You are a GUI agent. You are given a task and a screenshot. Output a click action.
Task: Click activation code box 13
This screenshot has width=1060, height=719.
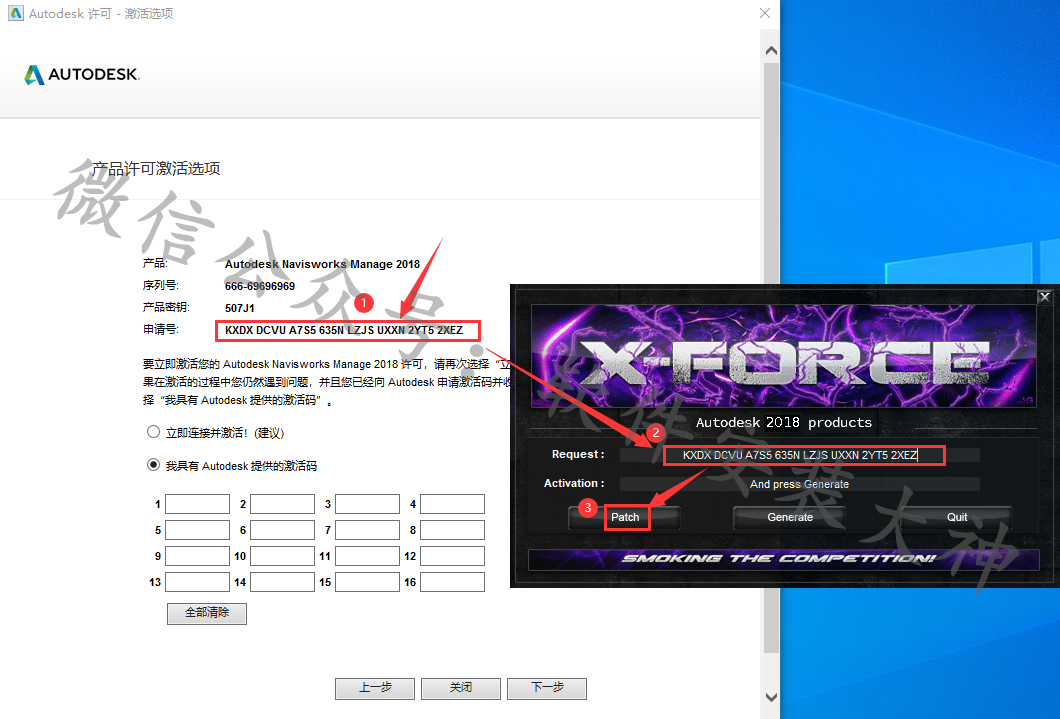pos(197,582)
